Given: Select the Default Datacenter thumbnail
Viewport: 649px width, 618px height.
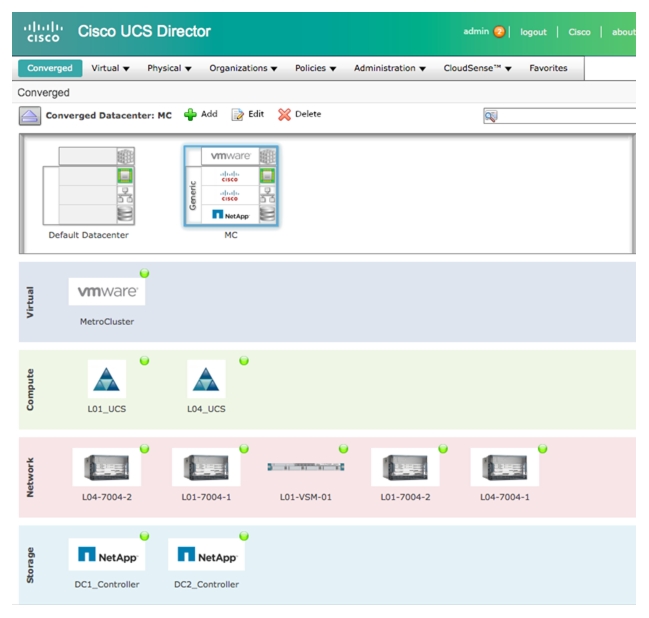Looking at the screenshot, I should click(x=89, y=186).
